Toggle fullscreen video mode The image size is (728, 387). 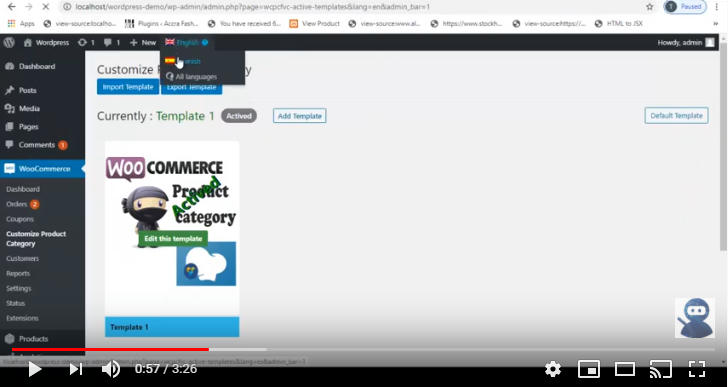pyautogui.click(x=697, y=369)
